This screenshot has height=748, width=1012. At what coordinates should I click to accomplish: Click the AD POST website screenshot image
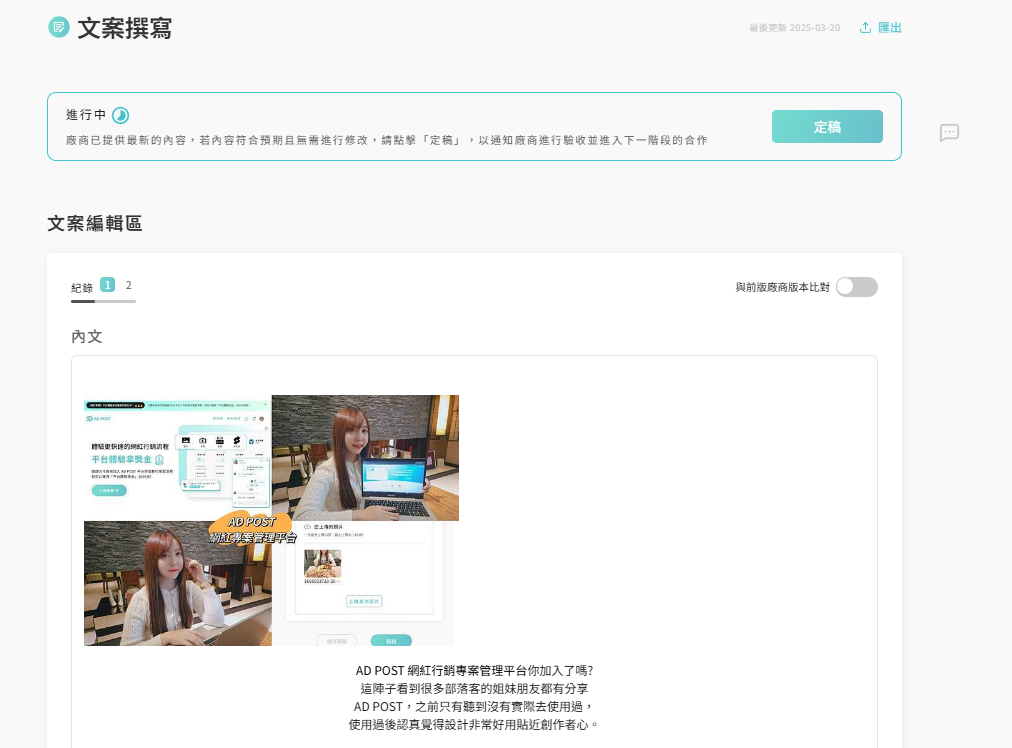177,457
